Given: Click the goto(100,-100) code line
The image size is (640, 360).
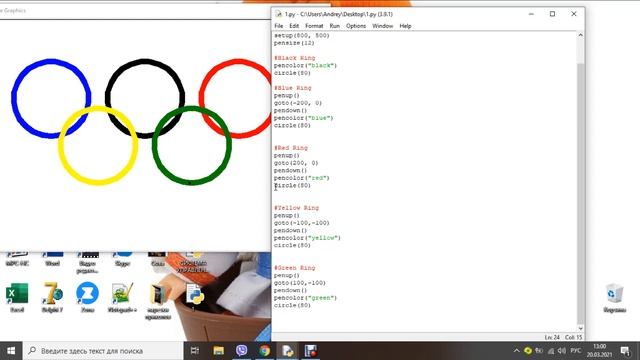Looking at the screenshot, I should (x=300, y=283).
